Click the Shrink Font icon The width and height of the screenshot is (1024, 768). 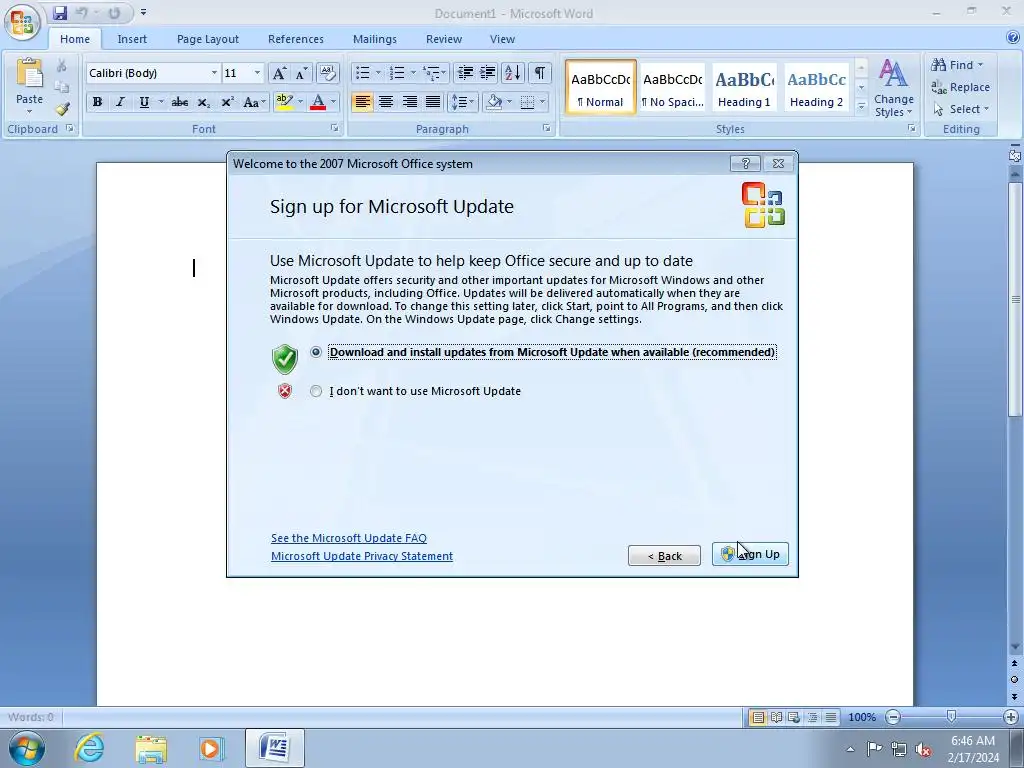(302, 73)
